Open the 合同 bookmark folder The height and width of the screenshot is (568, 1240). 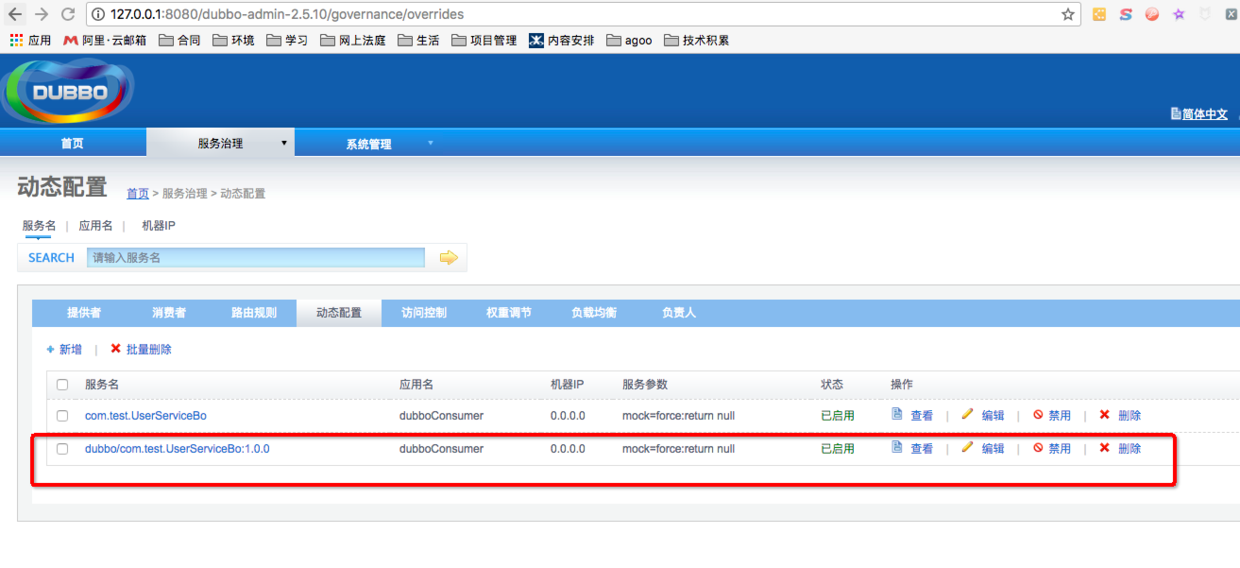click(x=180, y=40)
